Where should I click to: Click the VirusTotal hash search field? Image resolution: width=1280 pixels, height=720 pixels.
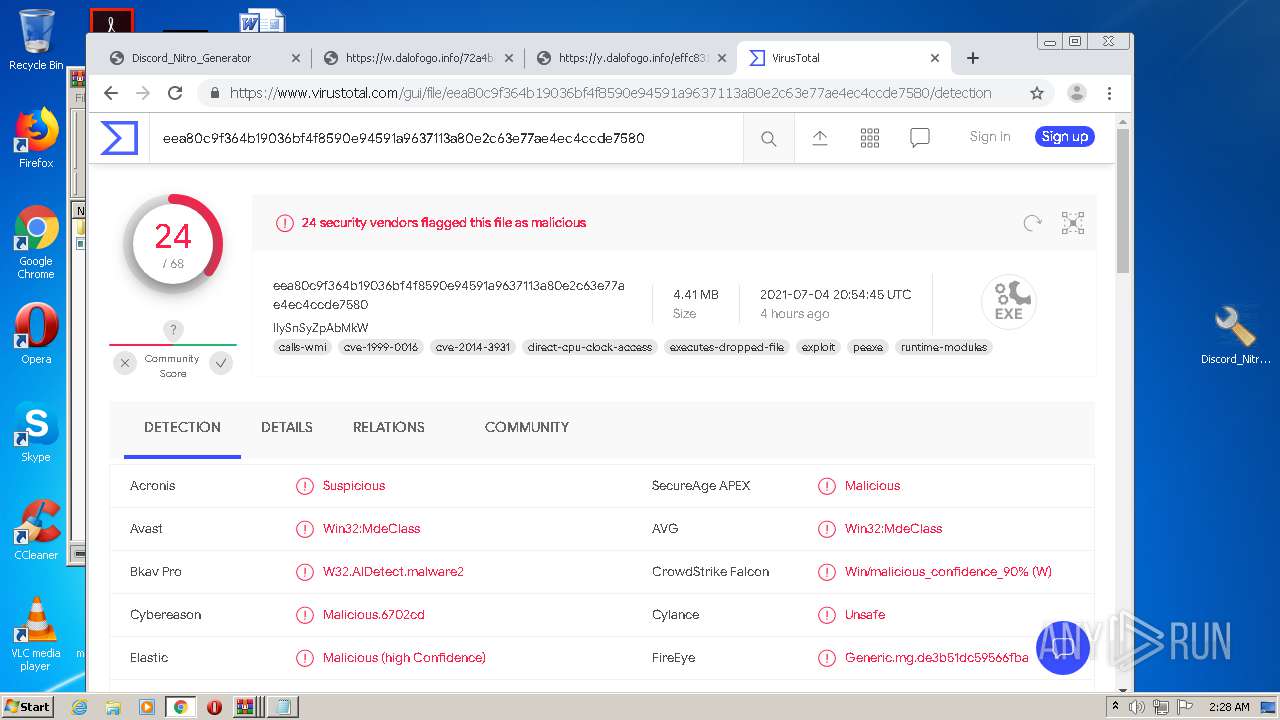(447, 139)
